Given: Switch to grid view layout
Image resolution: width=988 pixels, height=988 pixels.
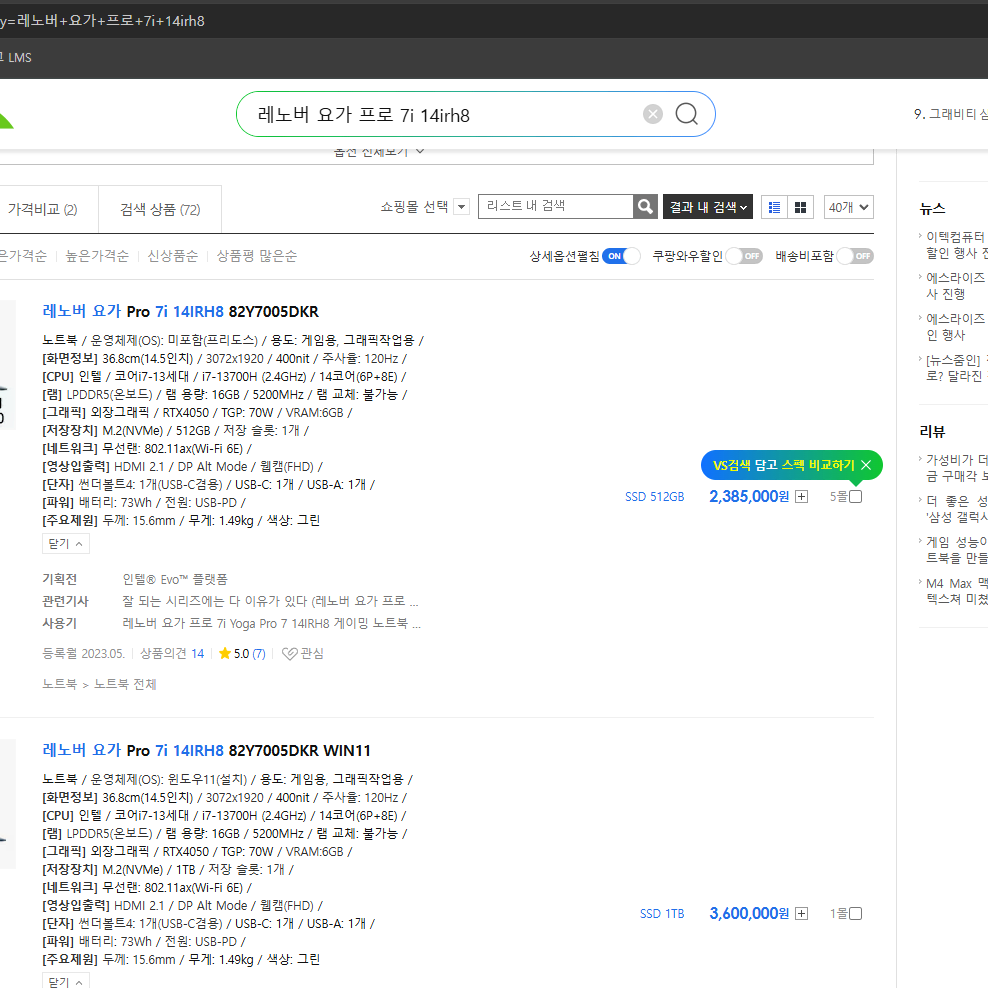Looking at the screenshot, I should [x=801, y=207].
